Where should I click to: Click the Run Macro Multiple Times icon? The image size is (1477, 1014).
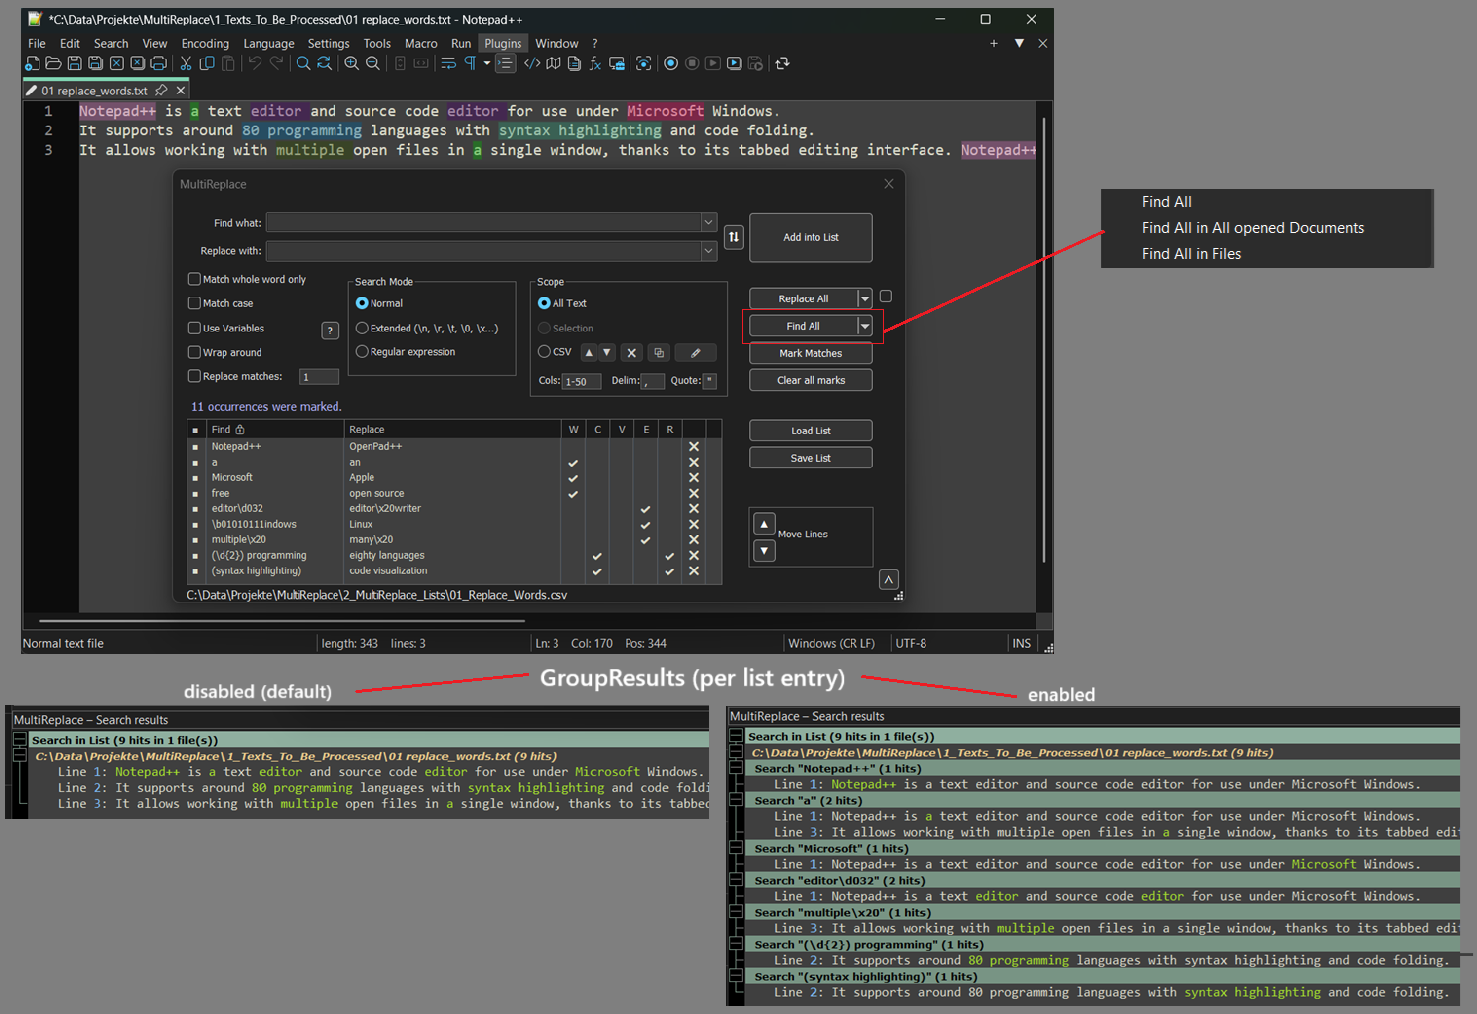point(734,63)
